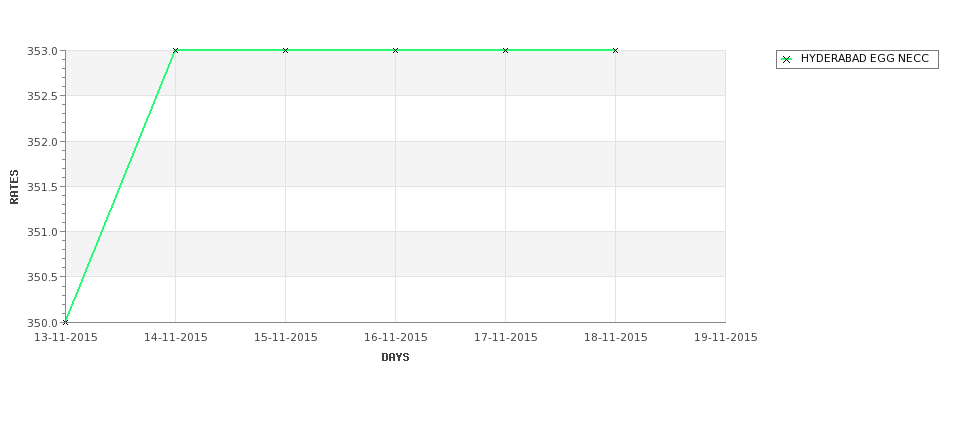The width and height of the screenshot is (975, 429).
Task: Click the HYDERABAD EGG NECC legend label
Action: coord(864,58)
